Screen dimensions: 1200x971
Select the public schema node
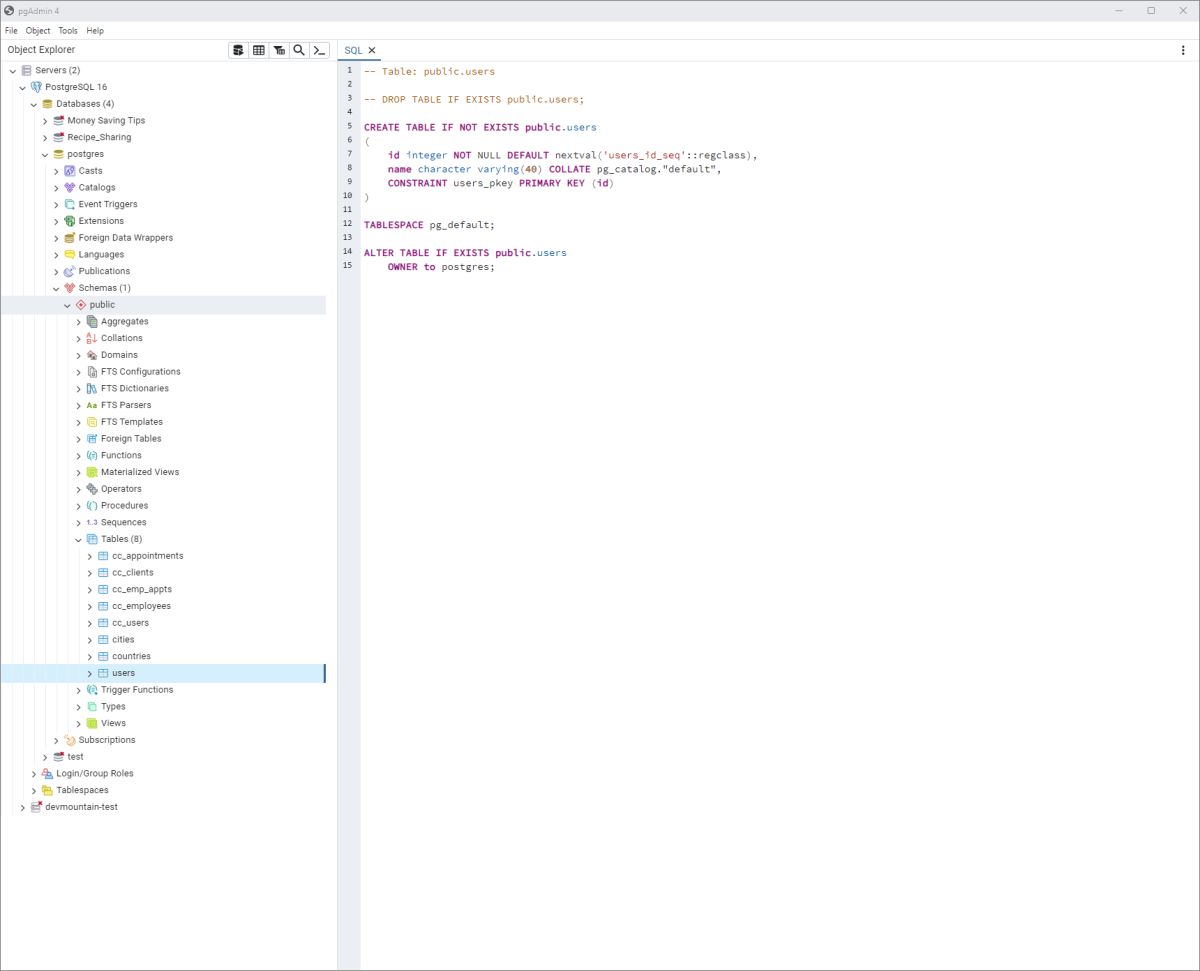point(102,305)
